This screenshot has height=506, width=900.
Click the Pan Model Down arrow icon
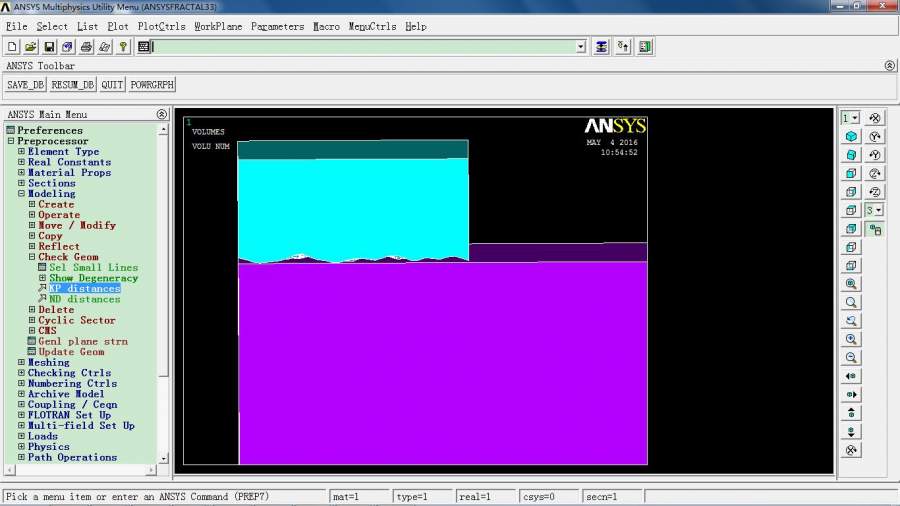[851, 431]
